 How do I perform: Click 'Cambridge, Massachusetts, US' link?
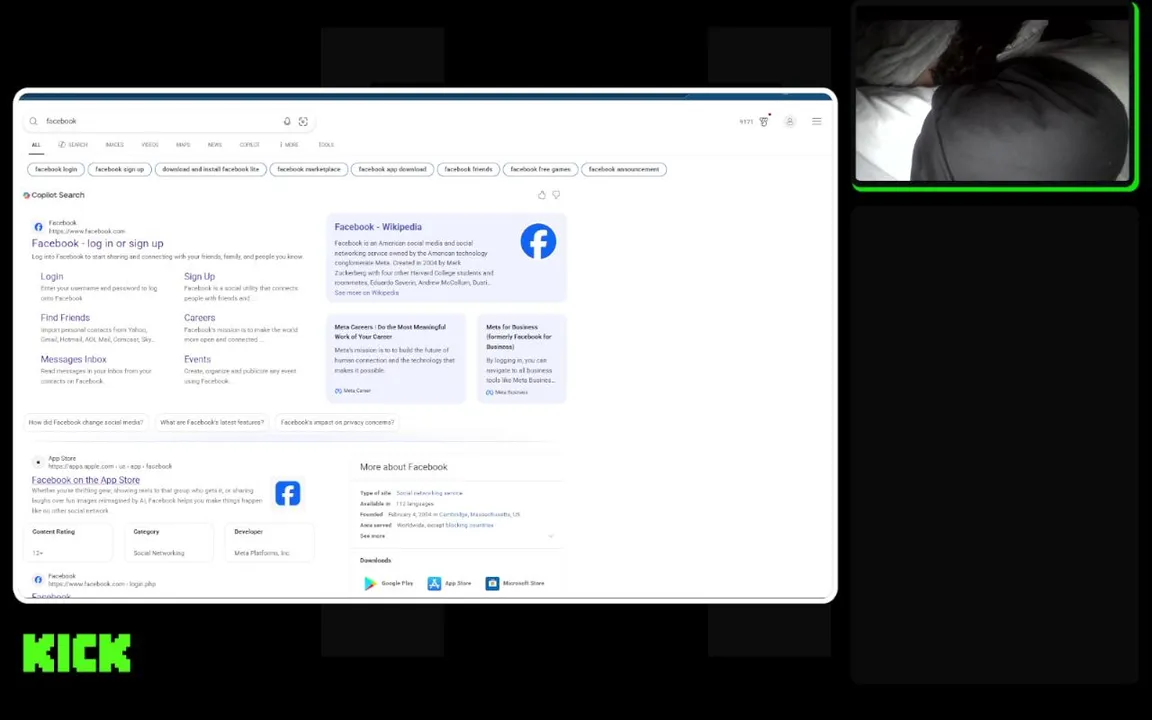[479, 514]
